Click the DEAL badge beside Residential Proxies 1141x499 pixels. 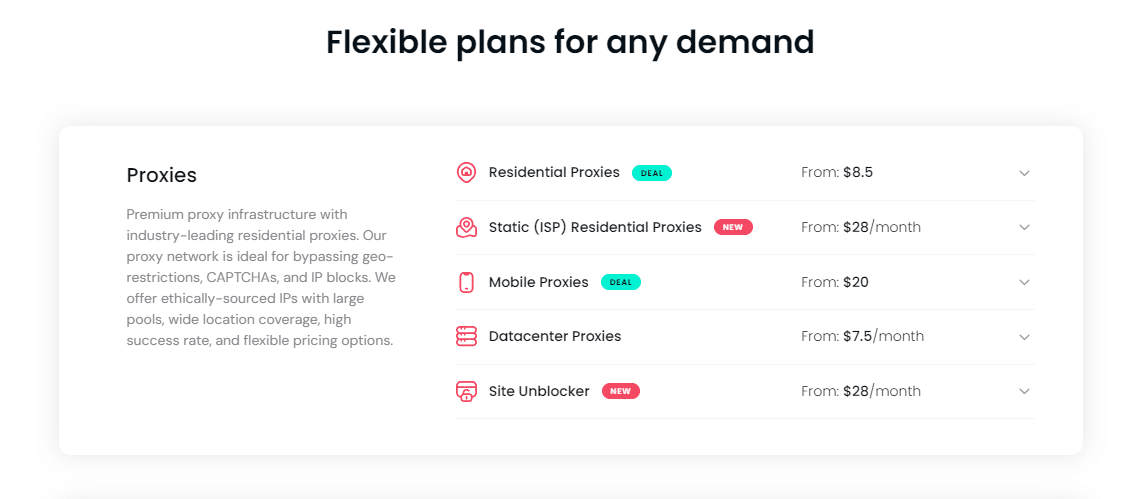pos(652,173)
